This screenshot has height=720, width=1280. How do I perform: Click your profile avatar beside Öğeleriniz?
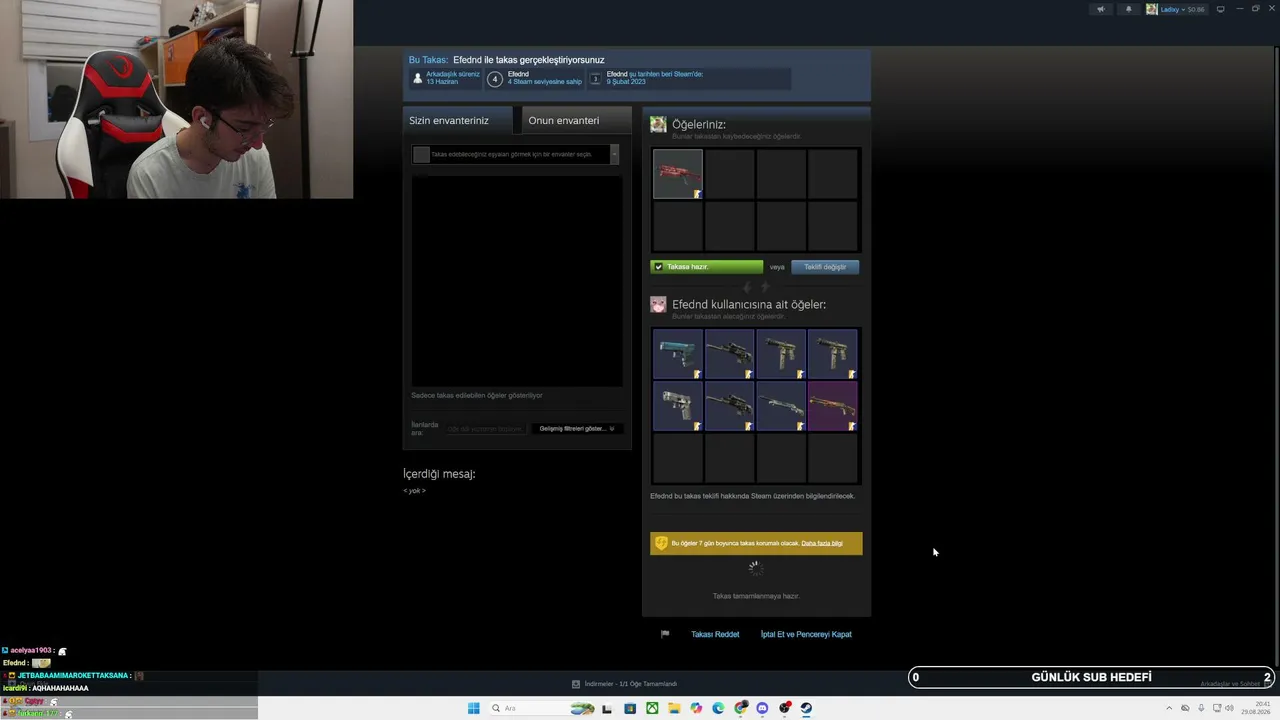(658, 124)
